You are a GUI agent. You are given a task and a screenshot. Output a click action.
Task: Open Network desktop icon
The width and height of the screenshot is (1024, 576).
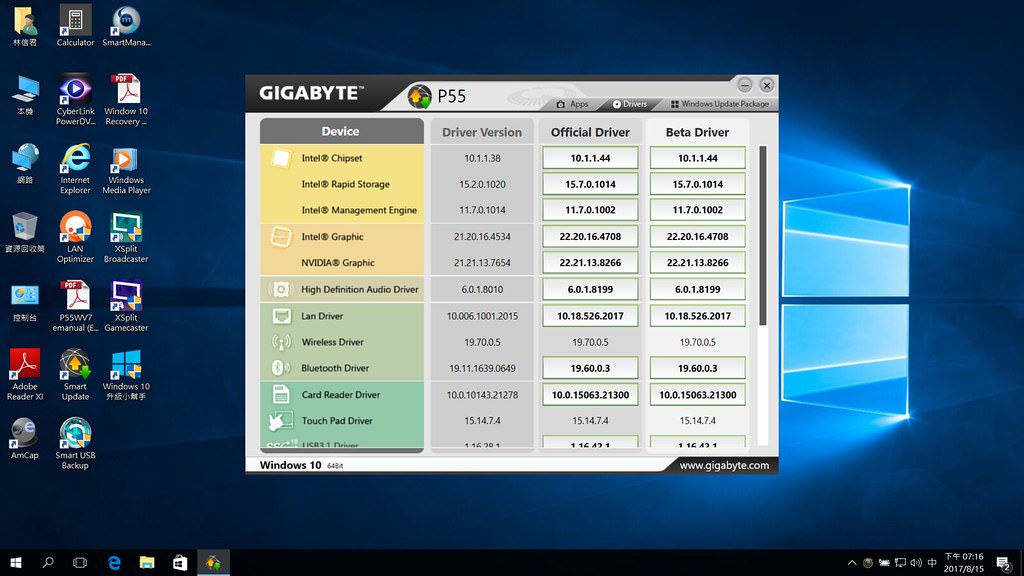[x=25, y=163]
